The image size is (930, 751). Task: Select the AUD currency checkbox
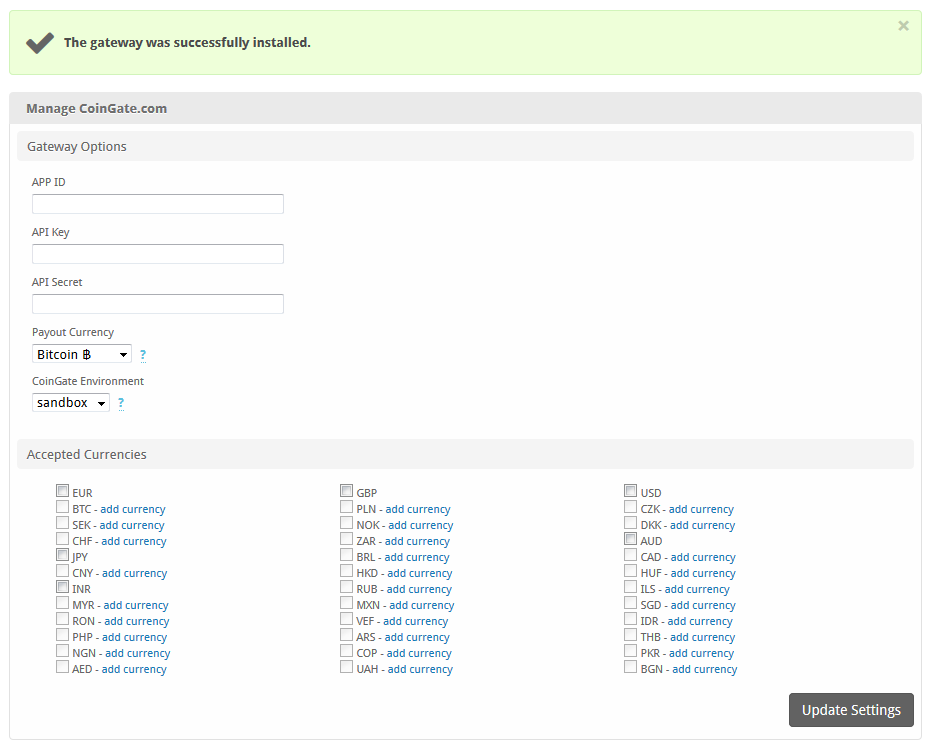[631, 539]
